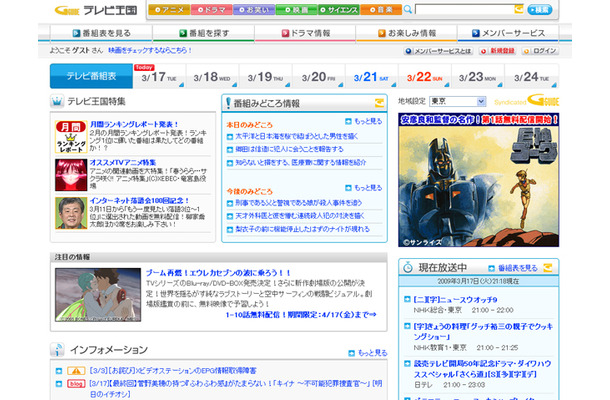Click the blue 検索 search button
Viewport: 610px width, 400px height.
[540, 9]
